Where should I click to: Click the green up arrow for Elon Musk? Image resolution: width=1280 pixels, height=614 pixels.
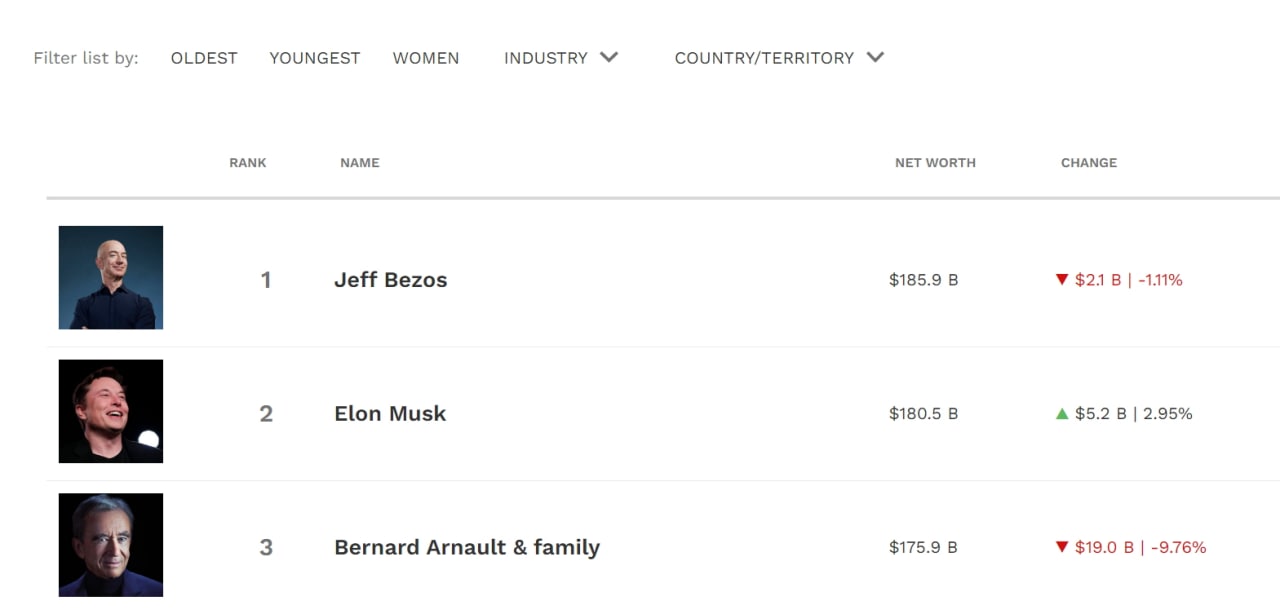(x=1062, y=414)
